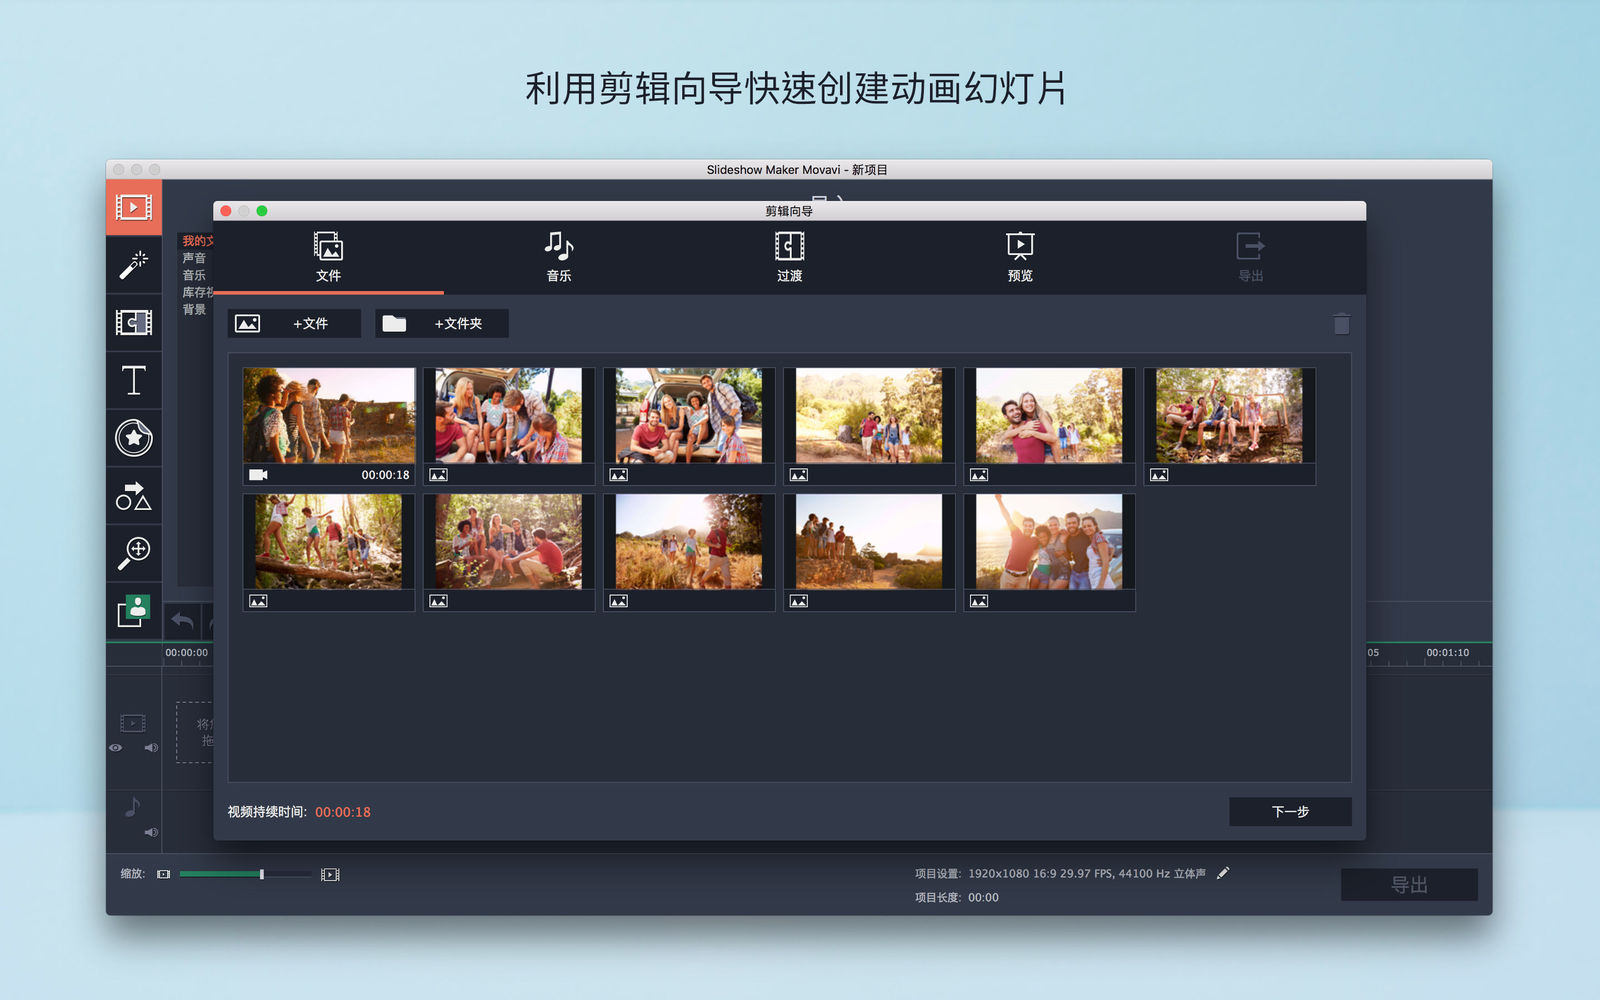Edit project settings with pencil icon
Screen dimensions: 1600x1000
click(x=1223, y=873)
